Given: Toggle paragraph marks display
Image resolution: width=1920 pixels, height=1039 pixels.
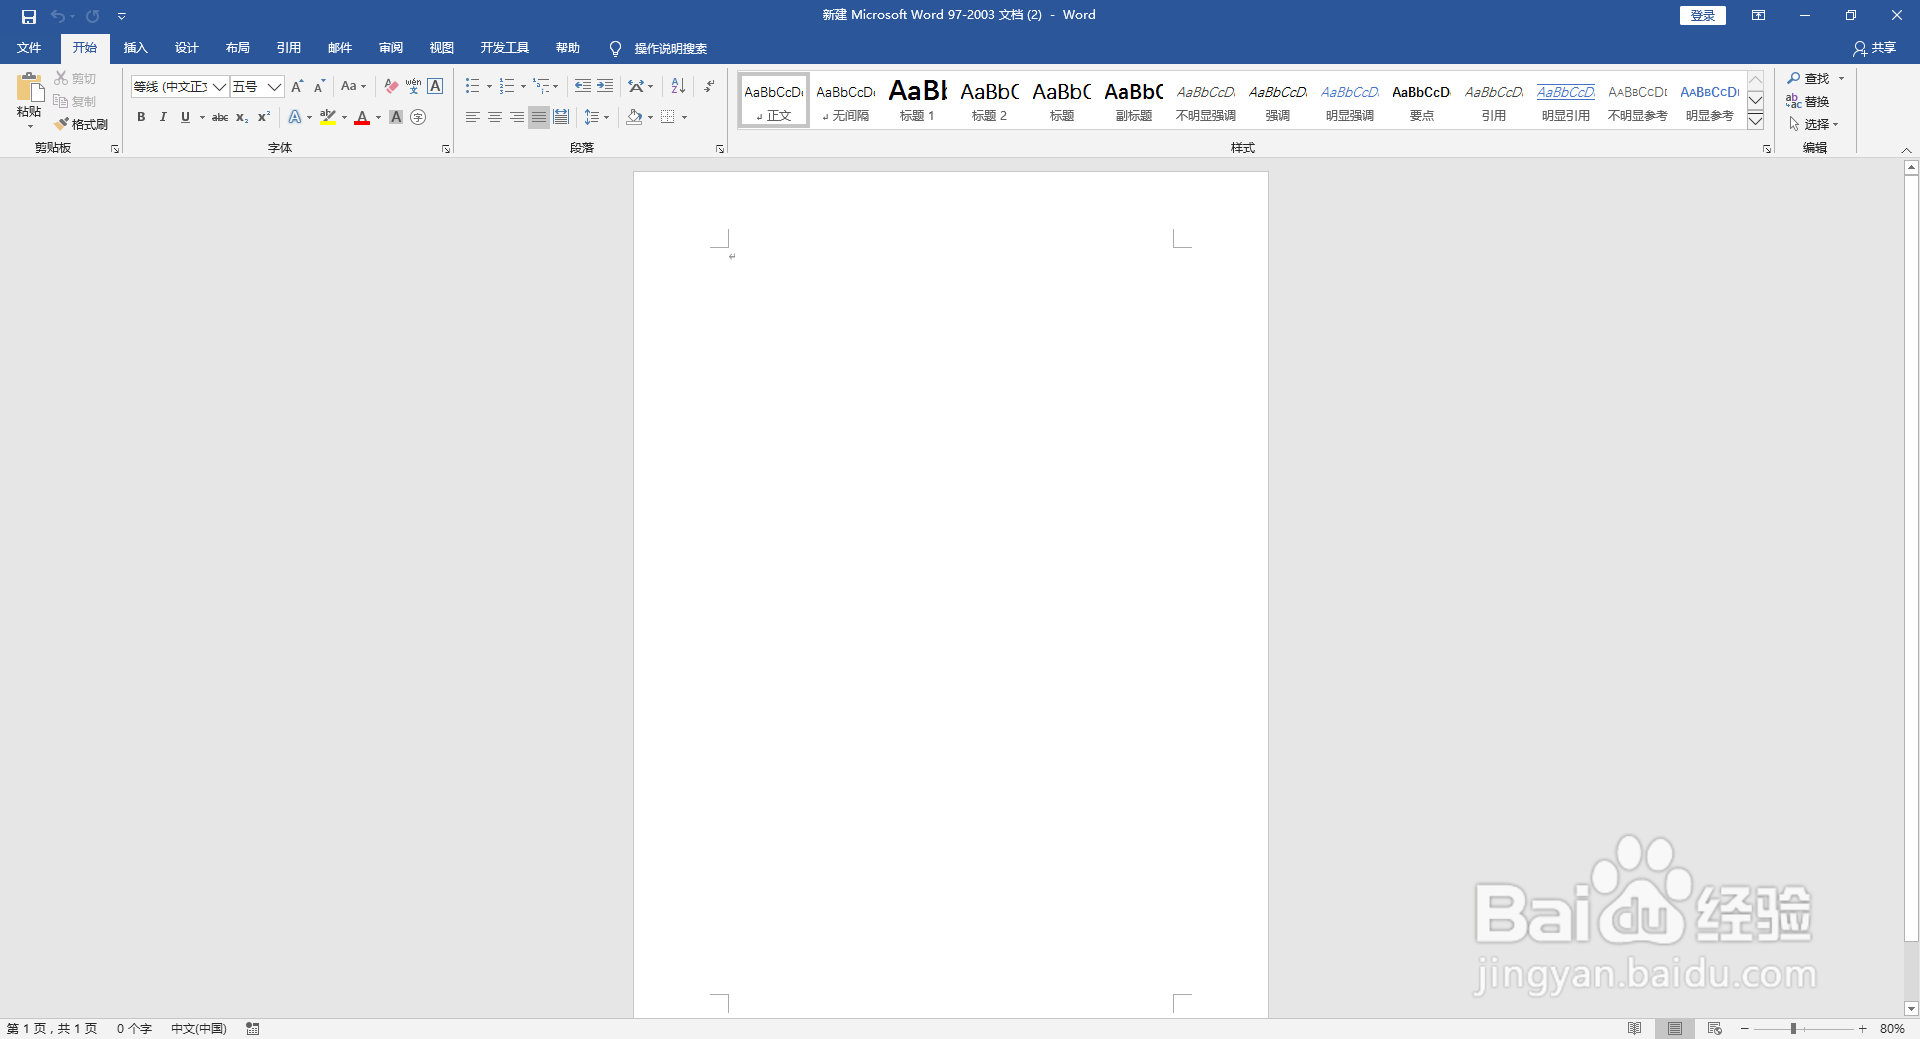Looking at the screenshot, I should pos(708,86).
